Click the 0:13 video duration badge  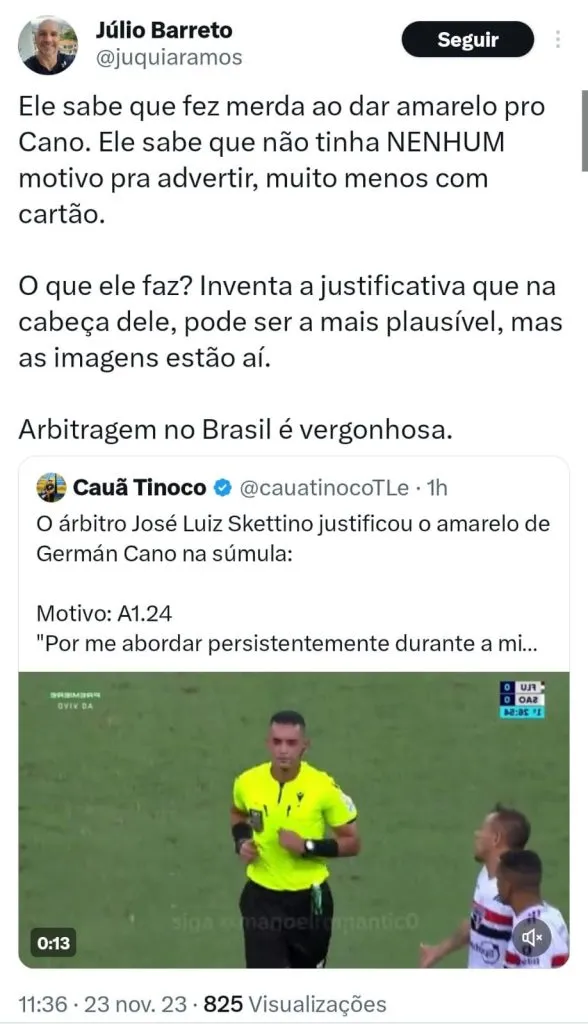click(54, 942)
